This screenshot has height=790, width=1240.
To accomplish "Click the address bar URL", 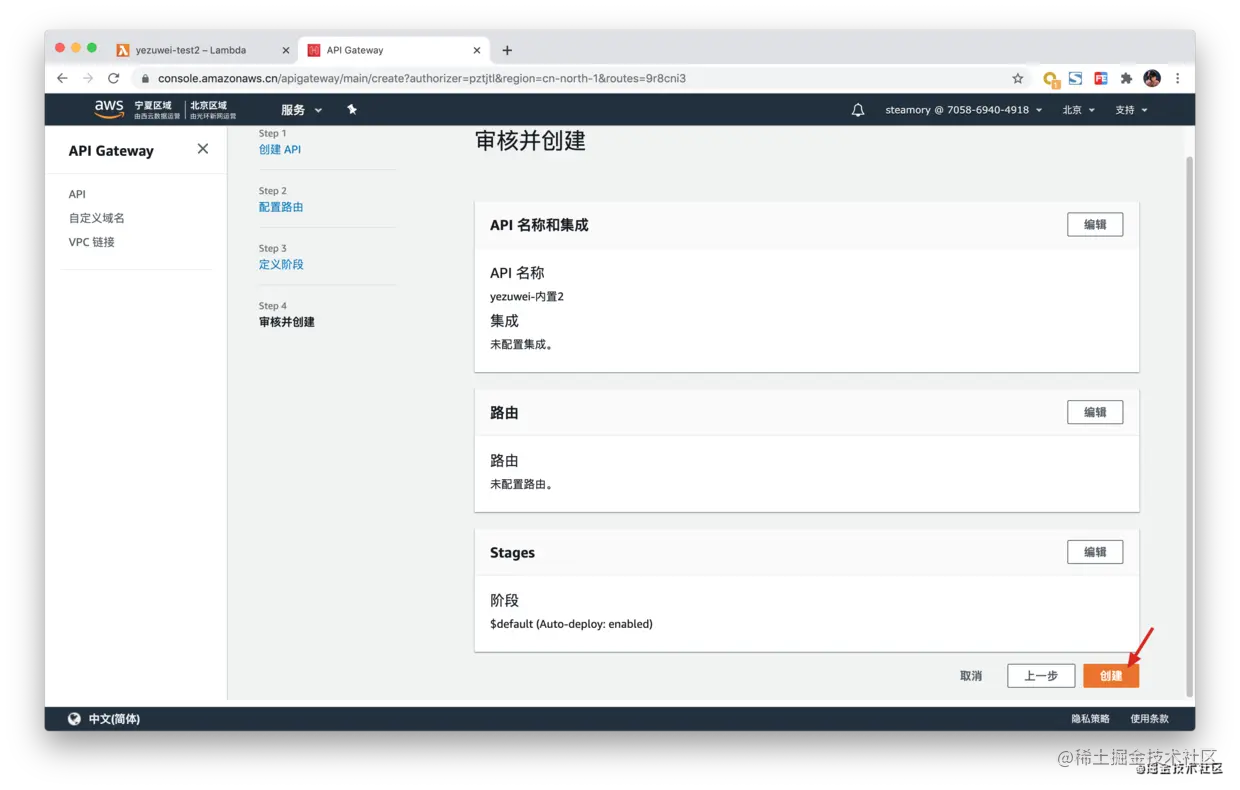I will 422,78.
